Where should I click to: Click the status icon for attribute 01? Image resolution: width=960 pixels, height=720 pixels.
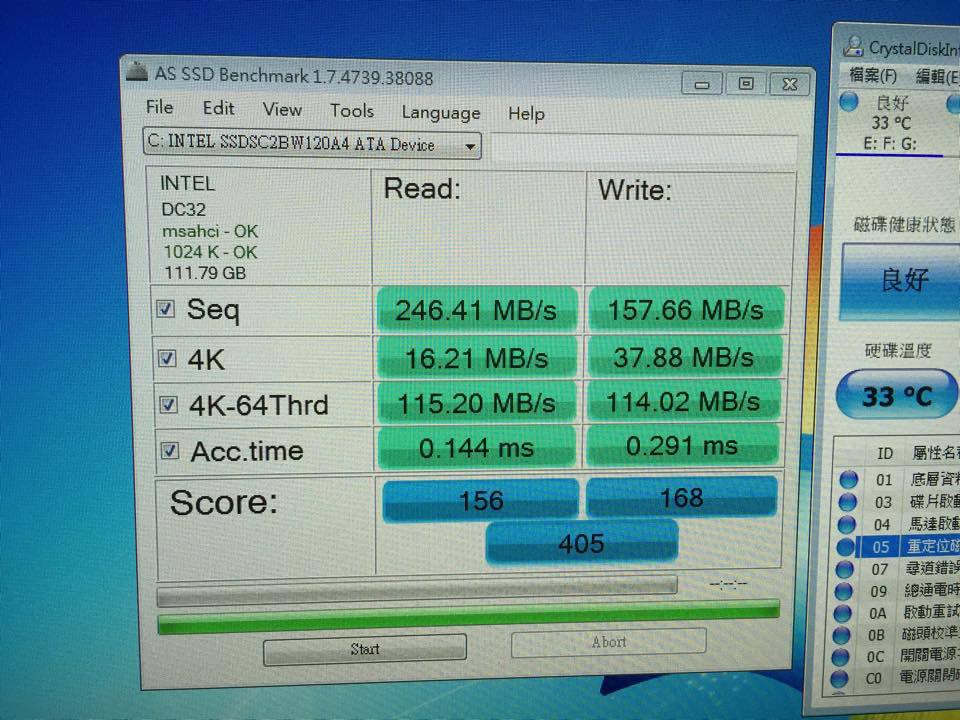coord(849,479)
